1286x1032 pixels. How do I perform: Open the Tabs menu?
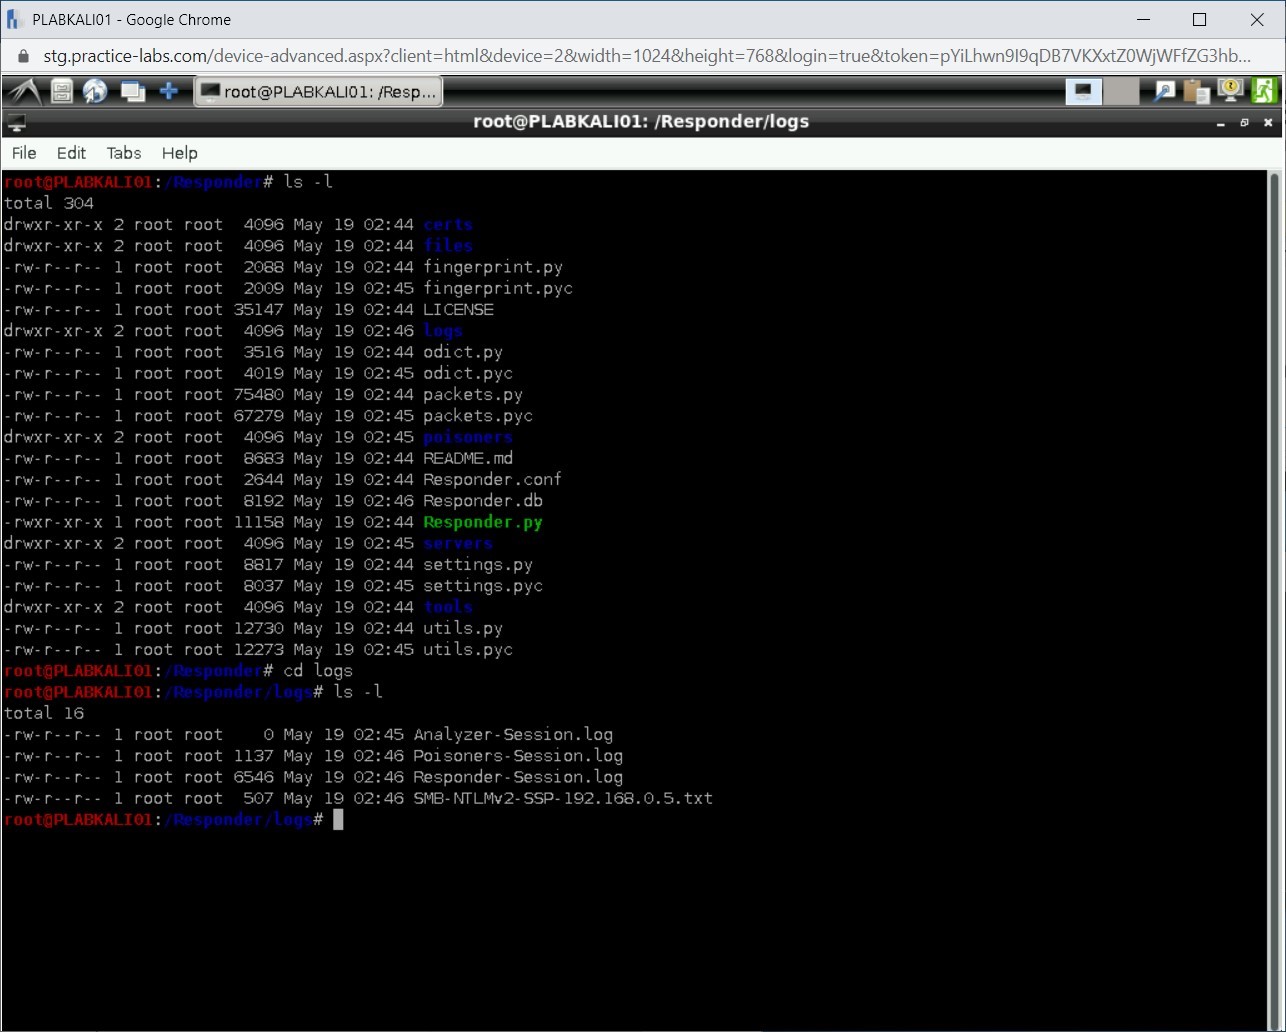click(x=123, y=153)
